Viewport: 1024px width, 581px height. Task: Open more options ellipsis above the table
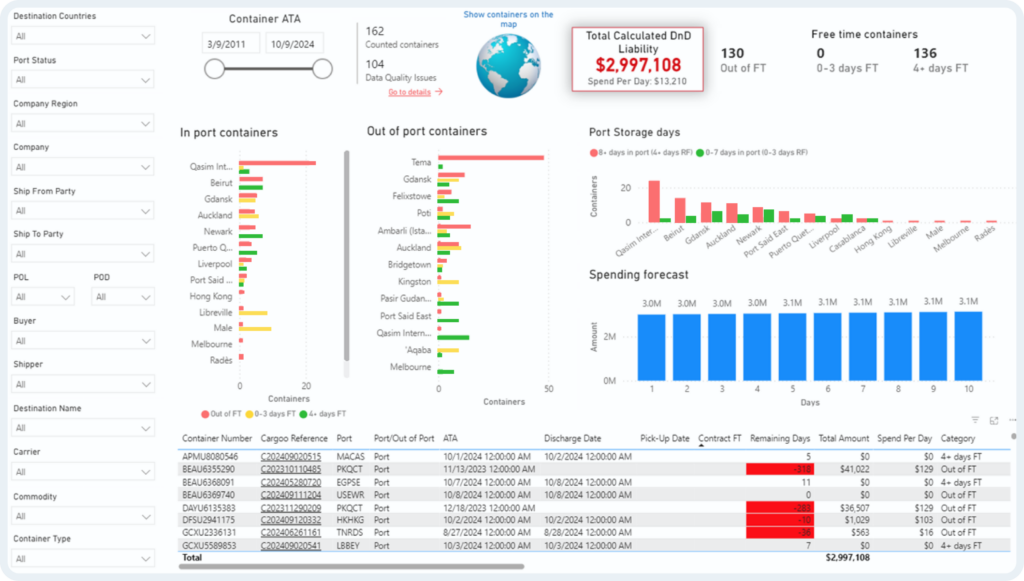(x=1012, y=420)
